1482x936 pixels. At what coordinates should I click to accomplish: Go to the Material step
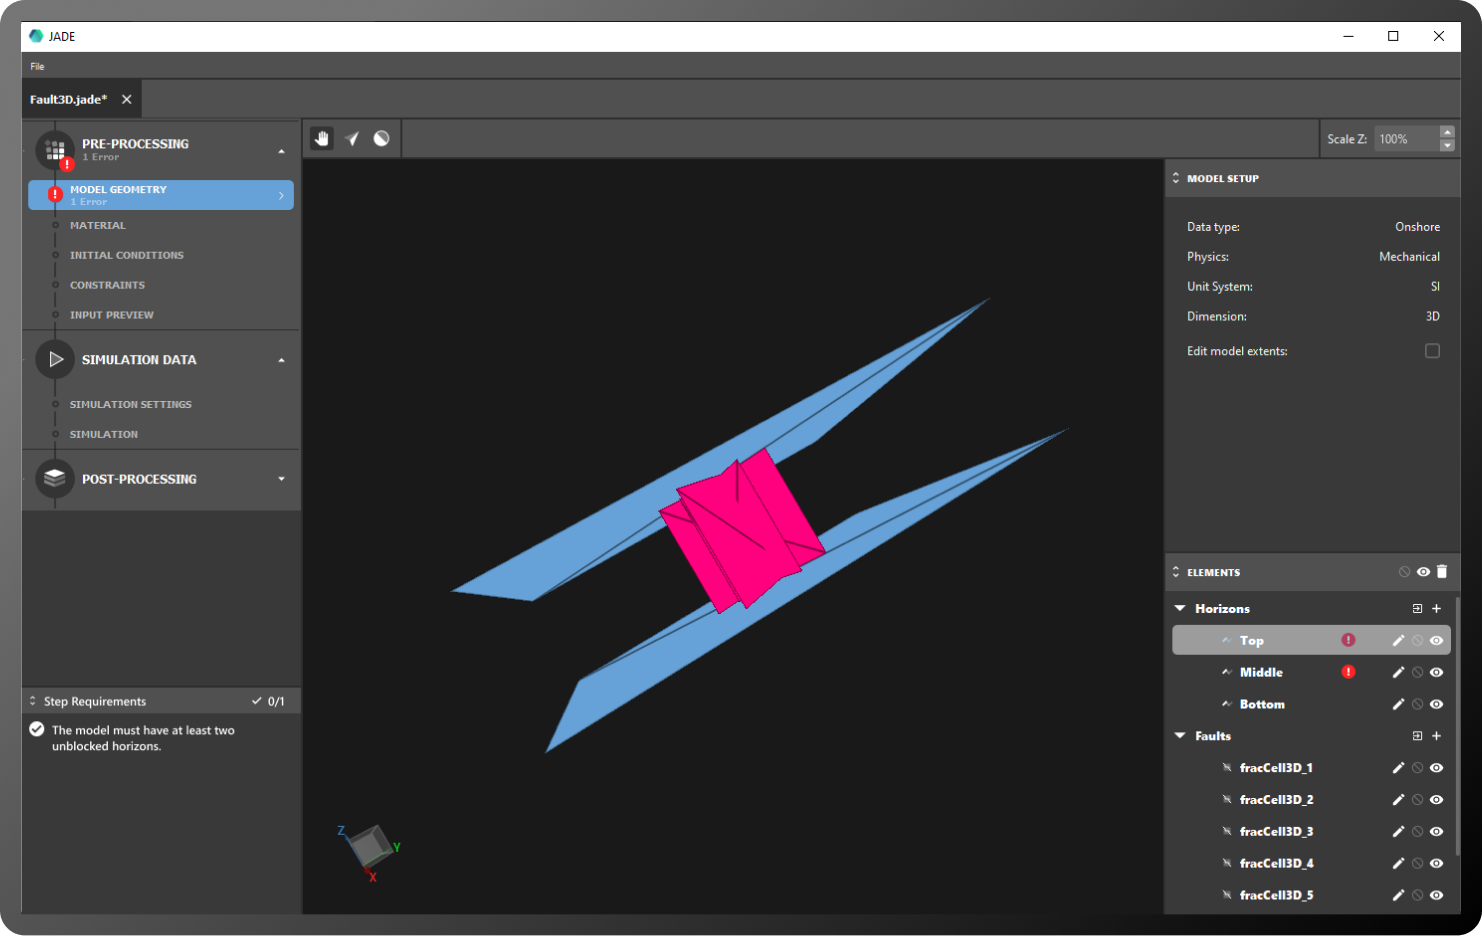(x=98, y=226)
